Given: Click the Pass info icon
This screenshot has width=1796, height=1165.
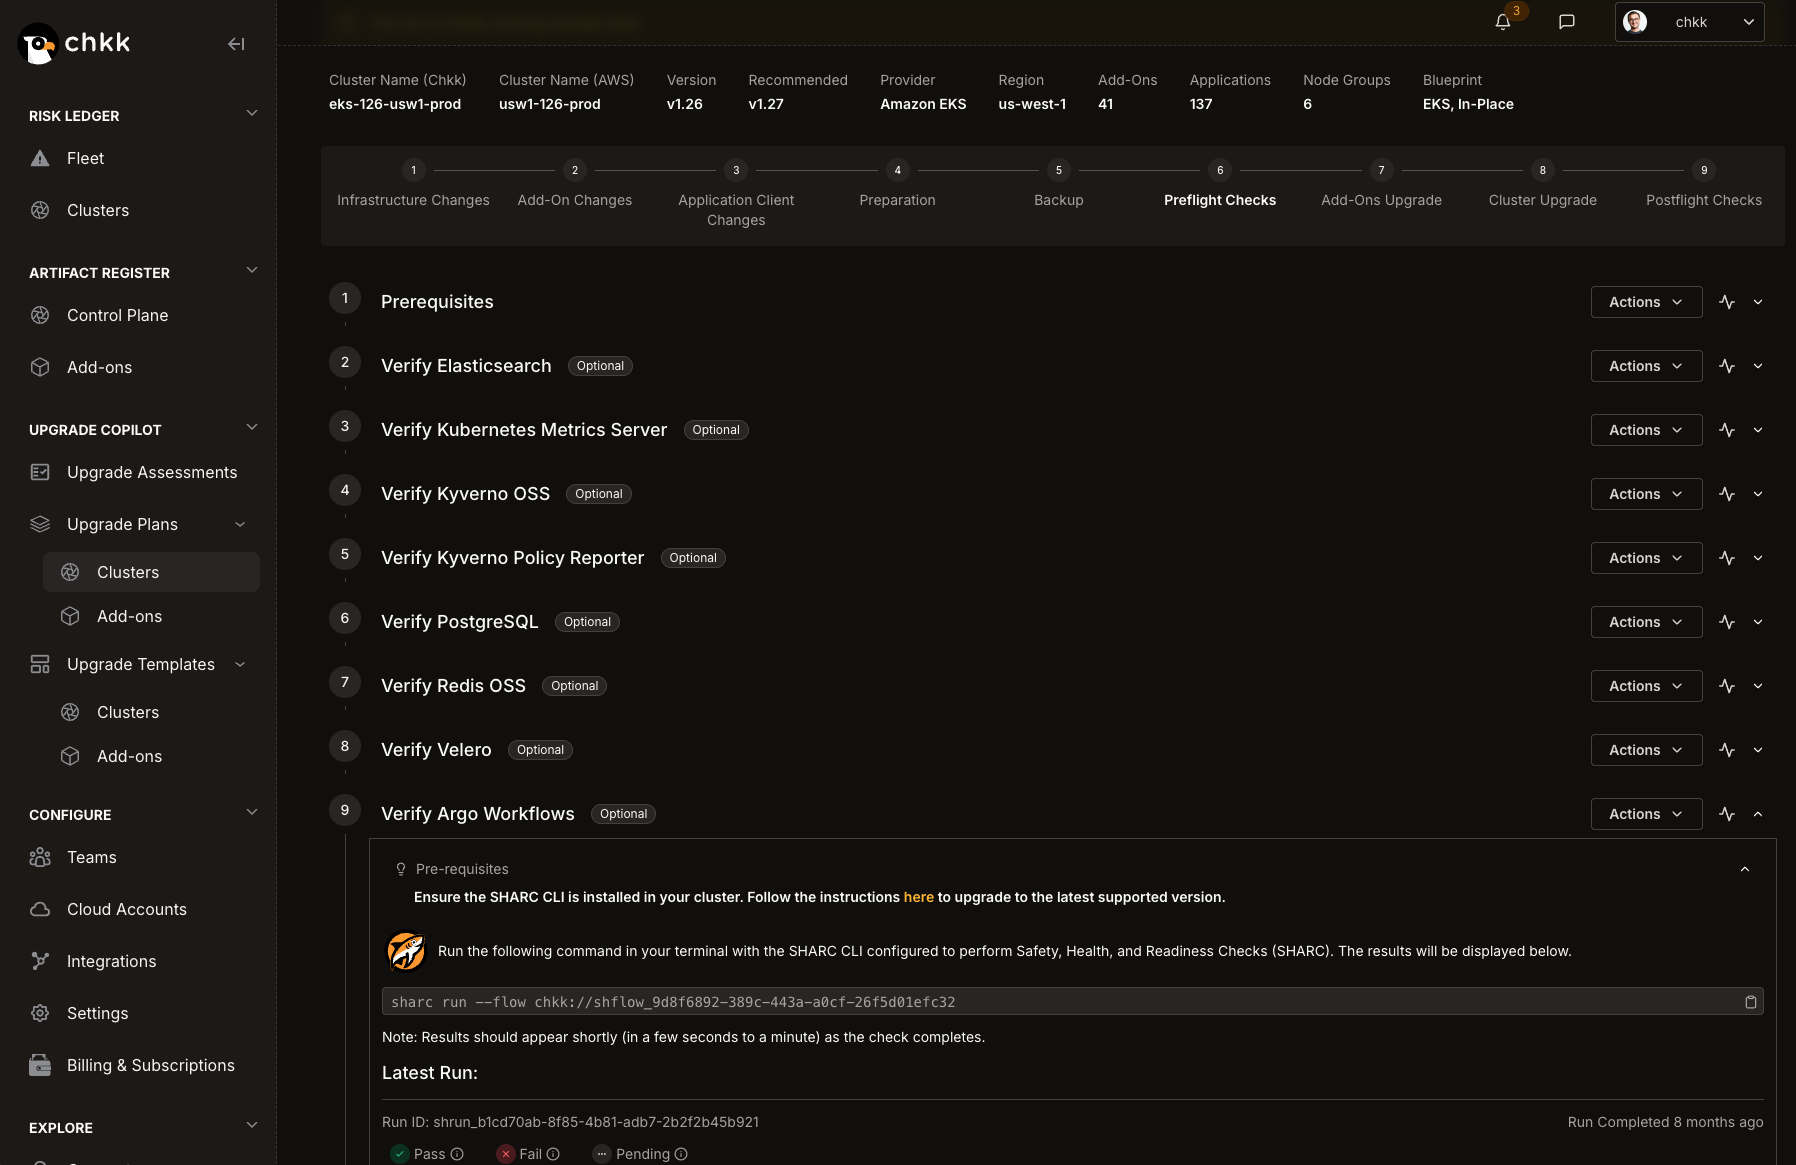Looking at the screenshot, I should pyautogui.click(x=457, y=1154).
